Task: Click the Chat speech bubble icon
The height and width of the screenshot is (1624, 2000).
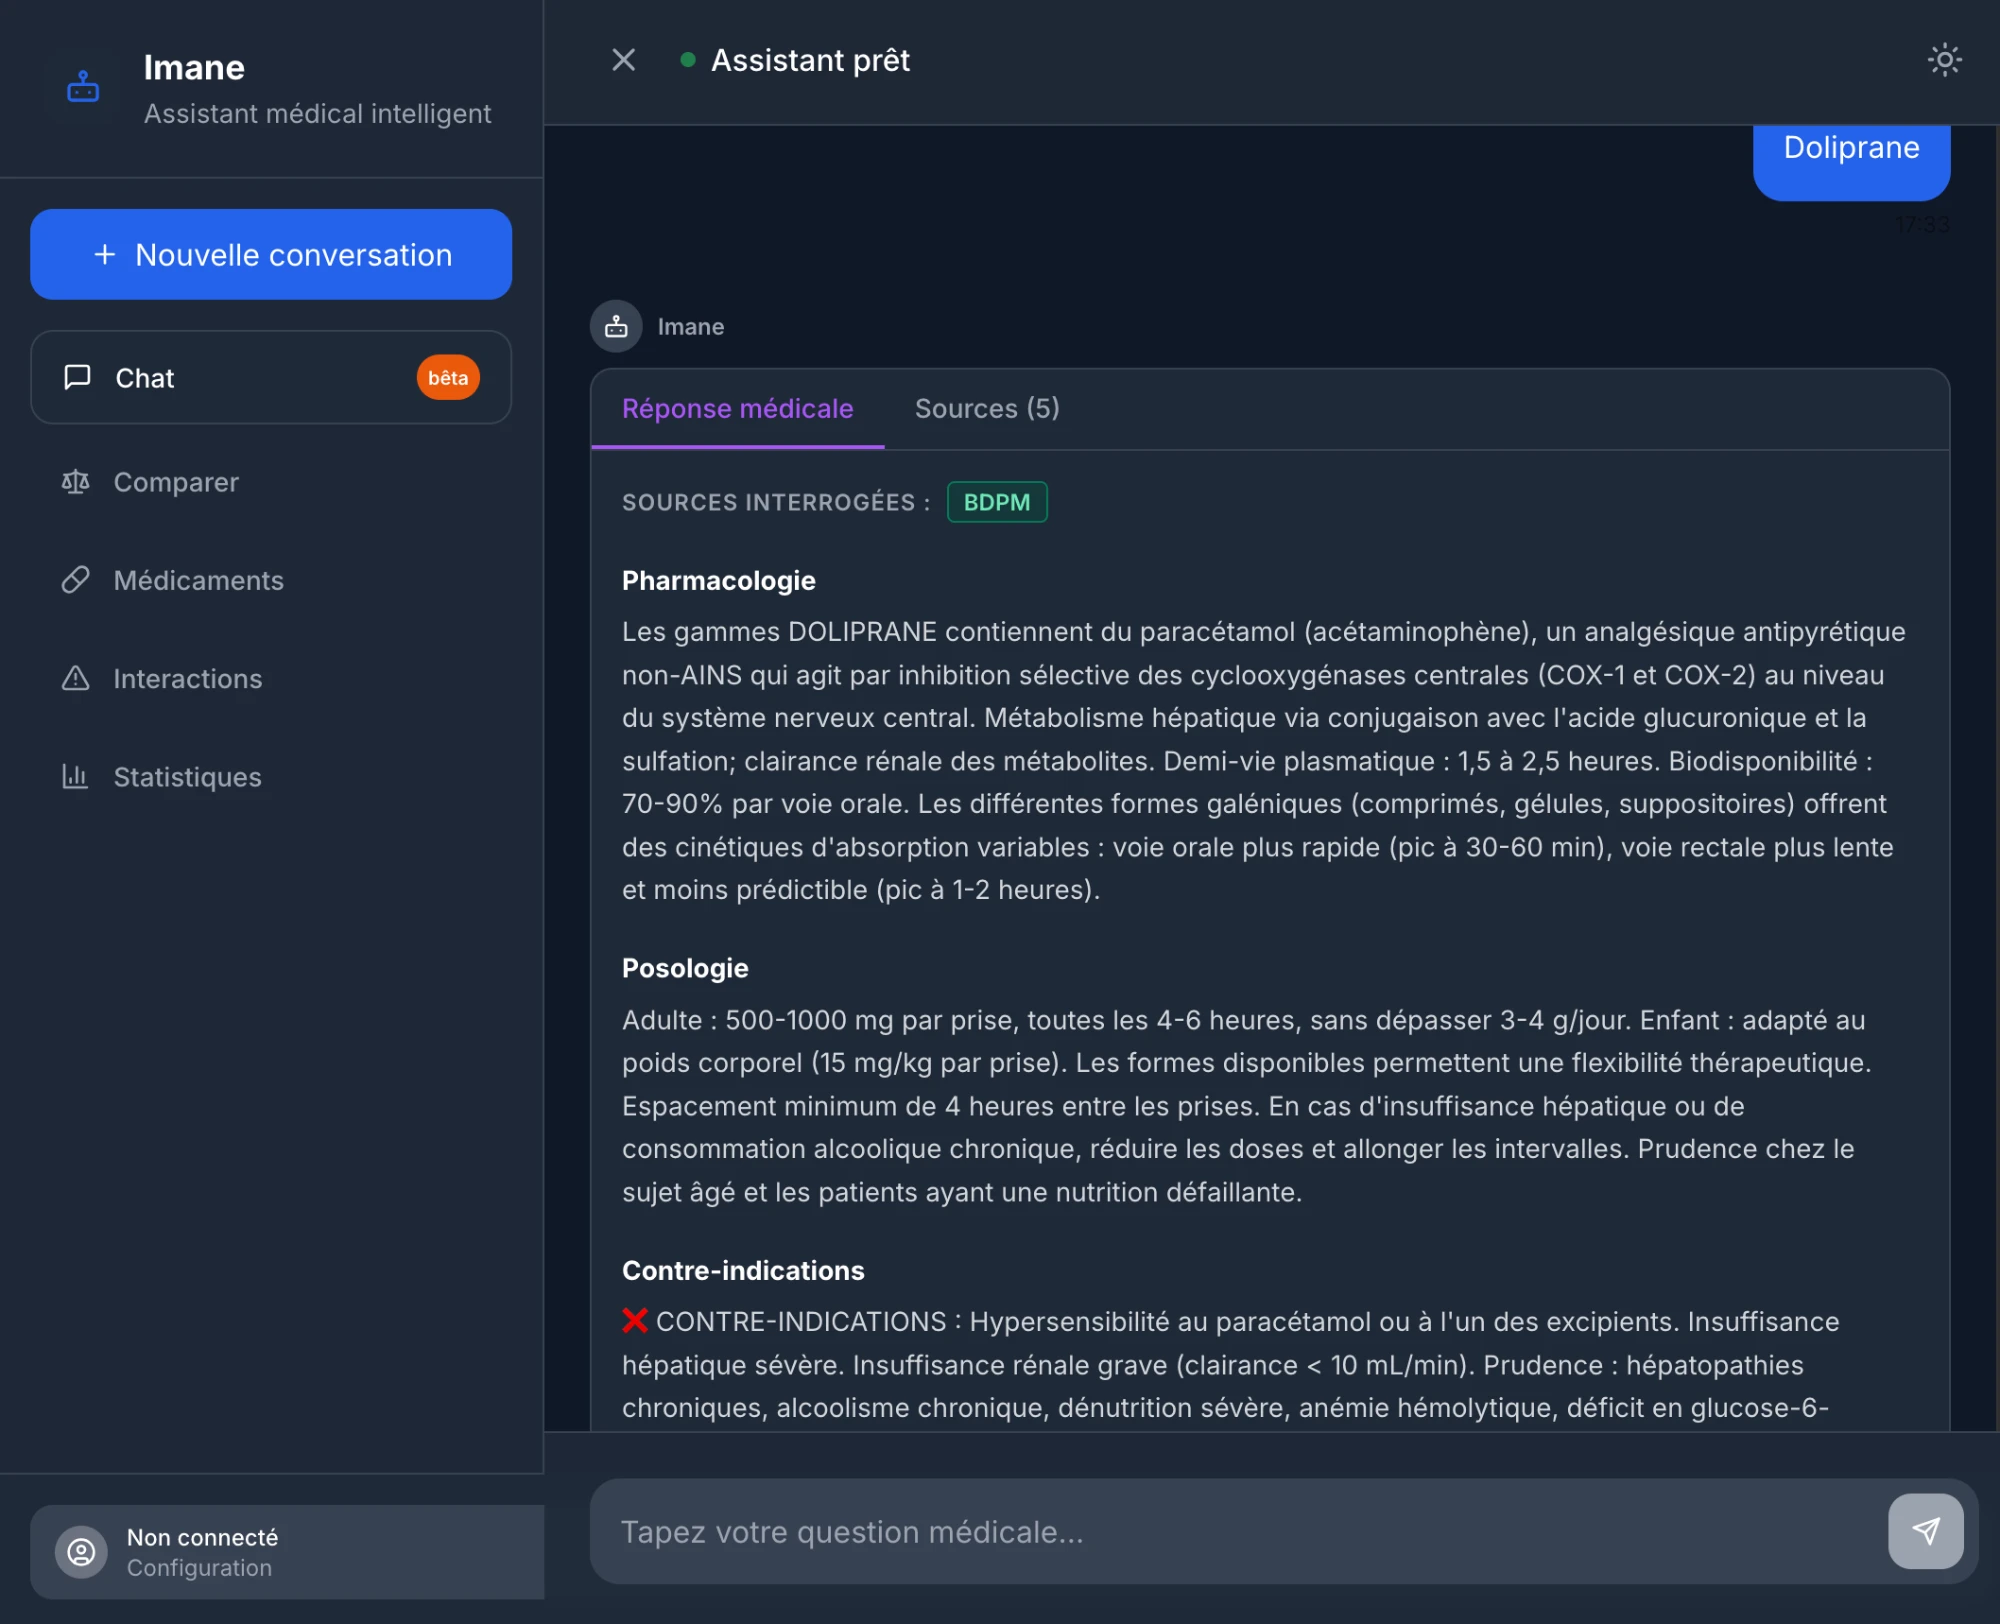Action: (77, 377)
